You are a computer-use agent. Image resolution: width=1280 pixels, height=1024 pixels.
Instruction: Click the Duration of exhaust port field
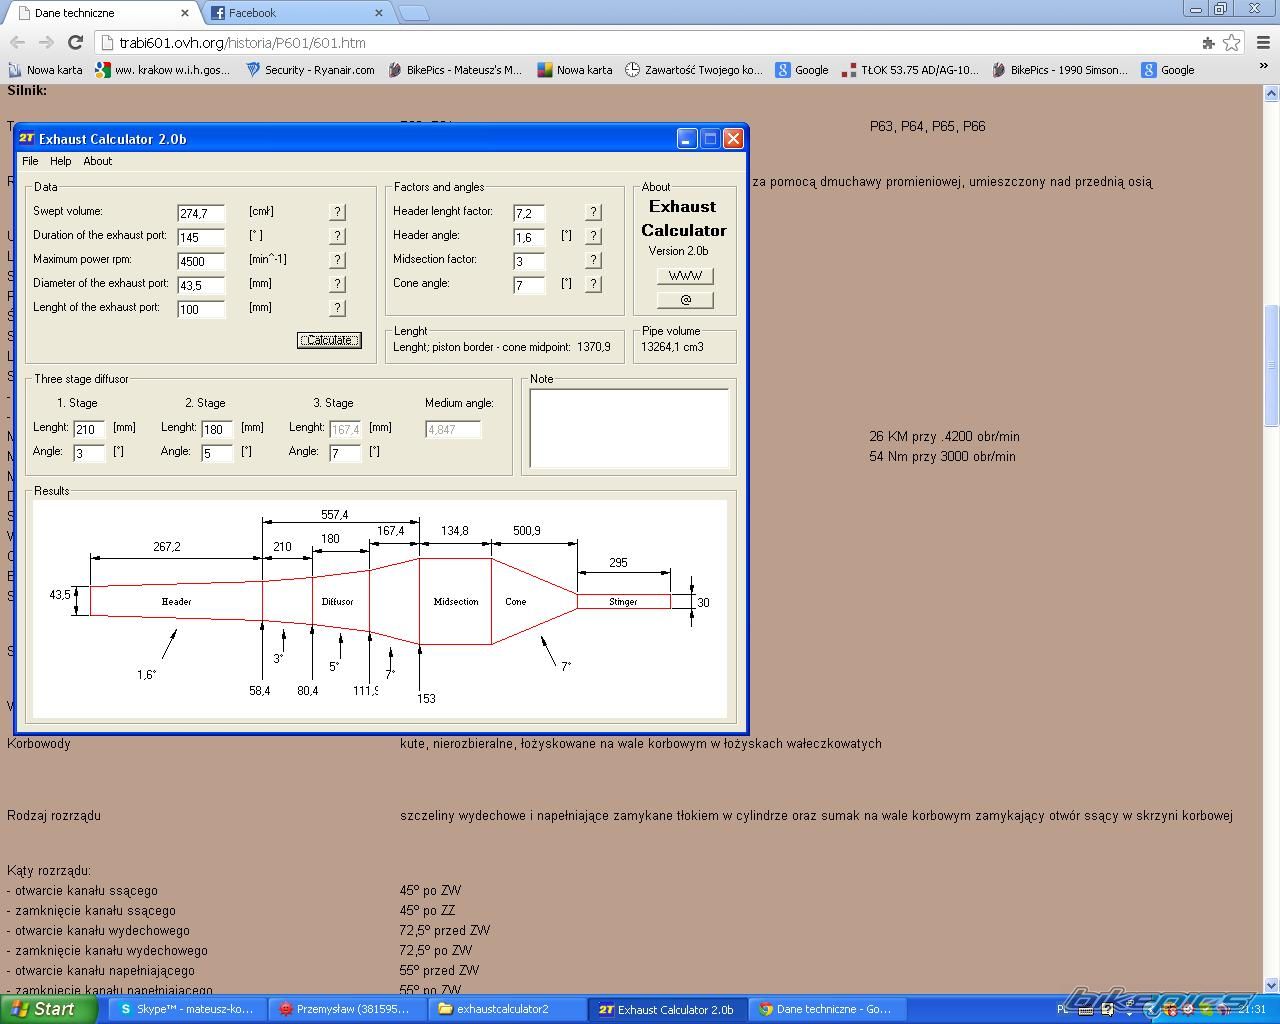coord(200,237)
